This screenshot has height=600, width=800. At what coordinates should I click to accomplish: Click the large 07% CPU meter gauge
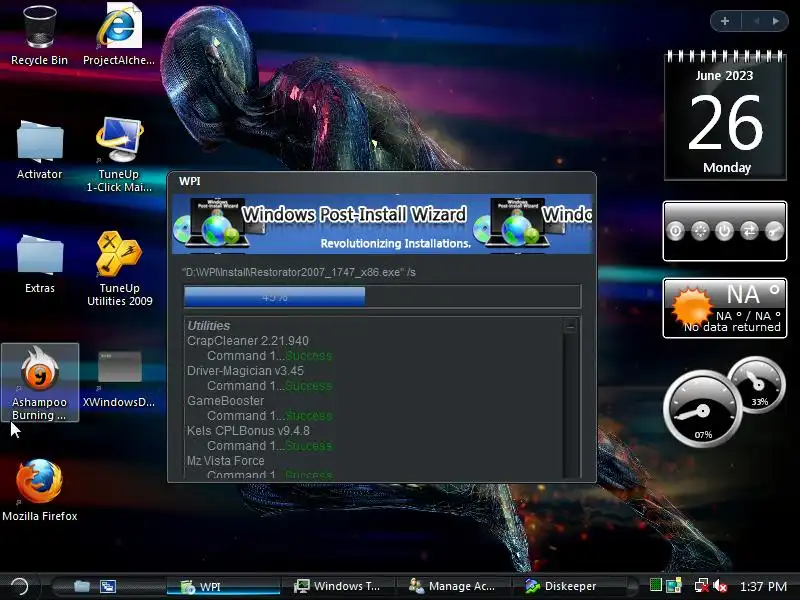point(703,409)
